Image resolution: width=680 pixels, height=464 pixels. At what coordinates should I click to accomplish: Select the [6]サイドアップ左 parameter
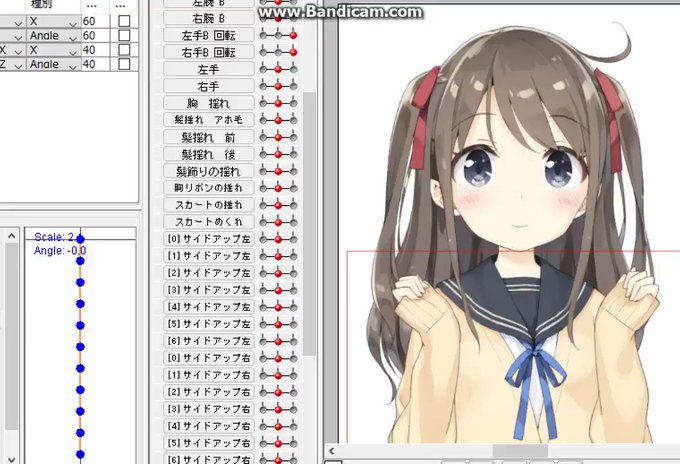(209, 340)
